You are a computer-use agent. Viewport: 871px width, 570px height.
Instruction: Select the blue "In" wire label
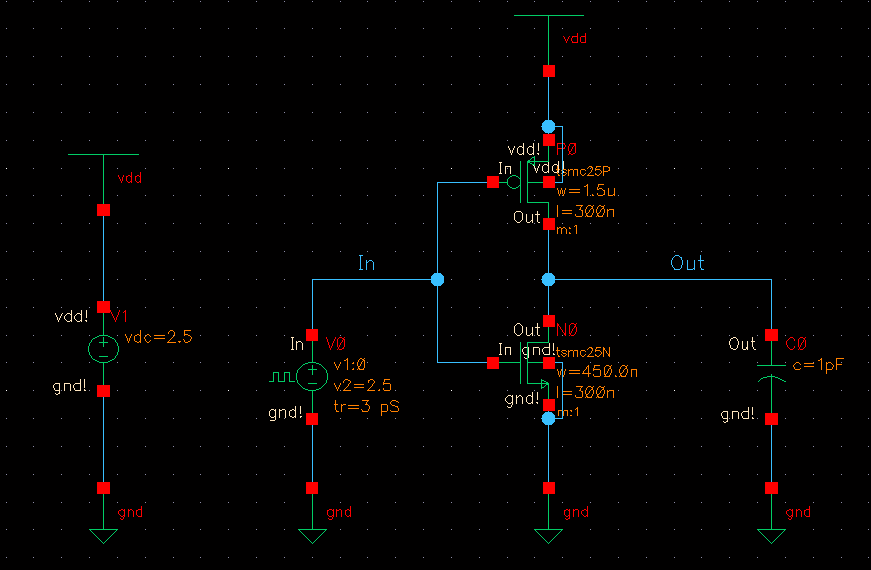point(366,263)
